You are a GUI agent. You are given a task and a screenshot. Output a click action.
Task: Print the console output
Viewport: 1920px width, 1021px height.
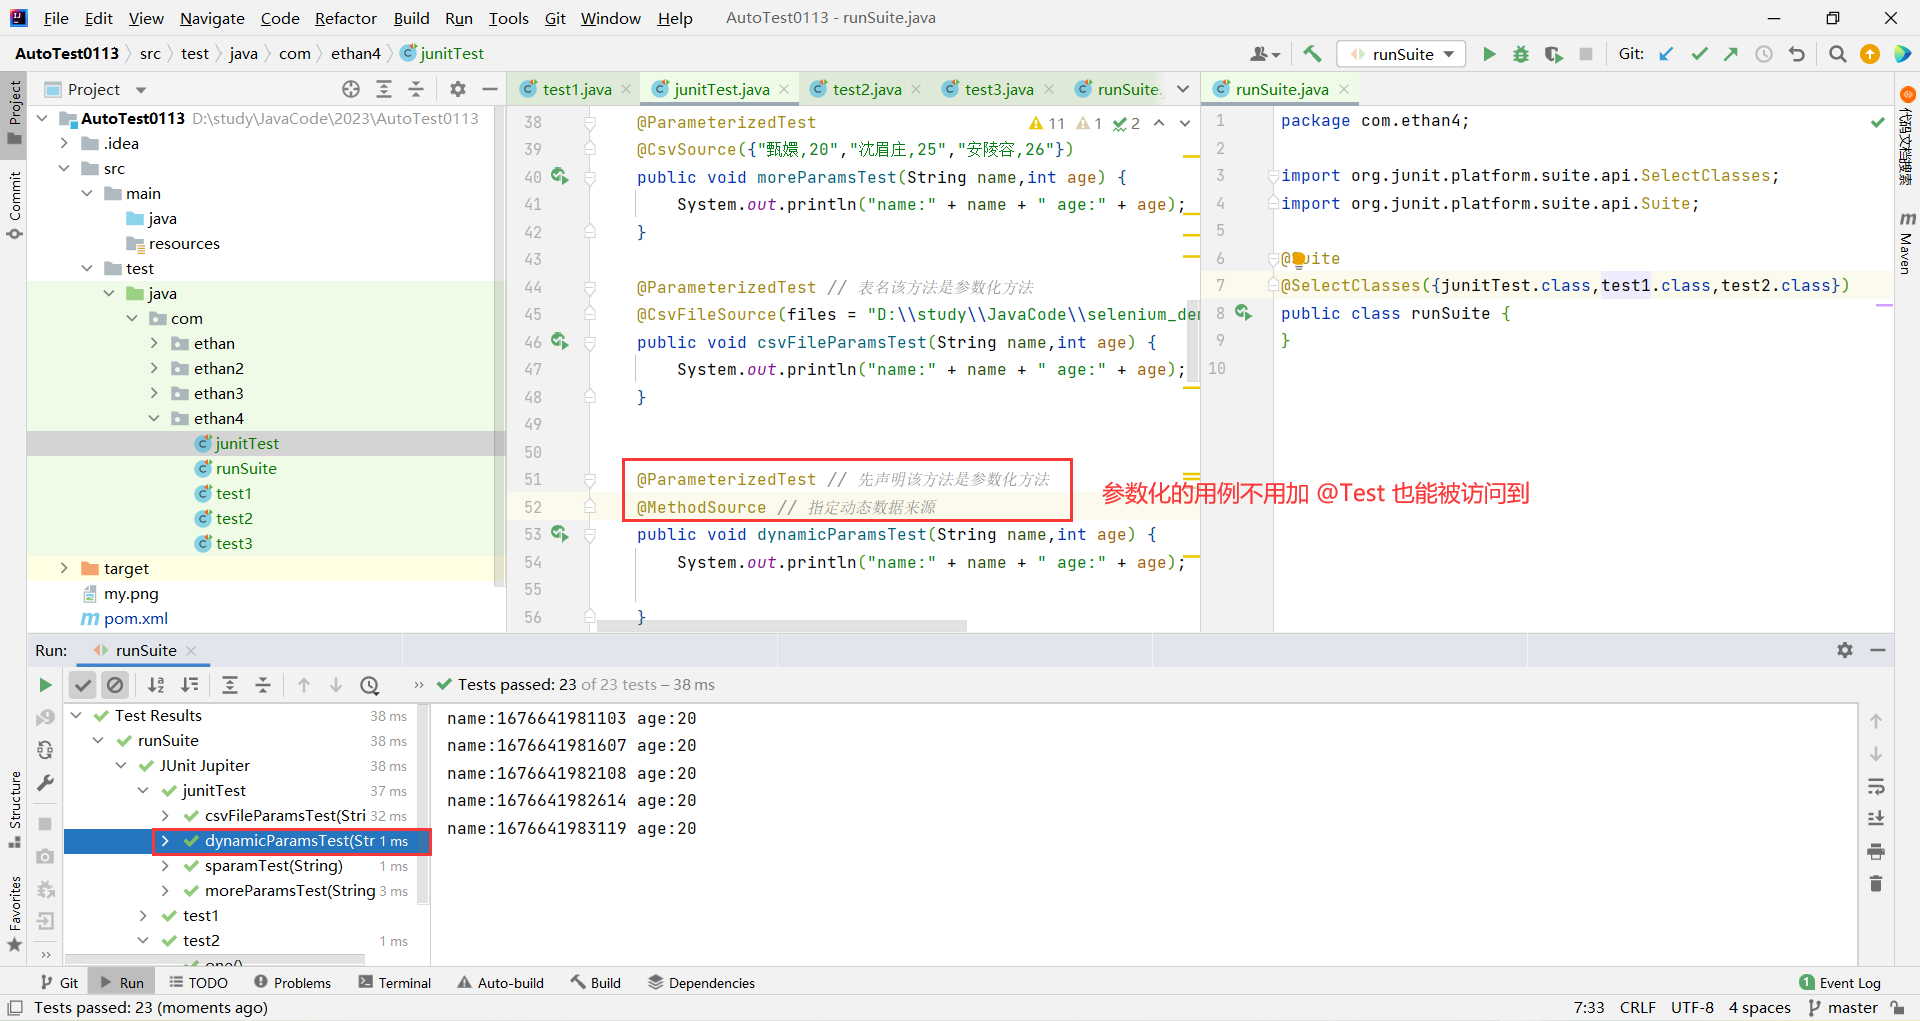click(1876, 851)
